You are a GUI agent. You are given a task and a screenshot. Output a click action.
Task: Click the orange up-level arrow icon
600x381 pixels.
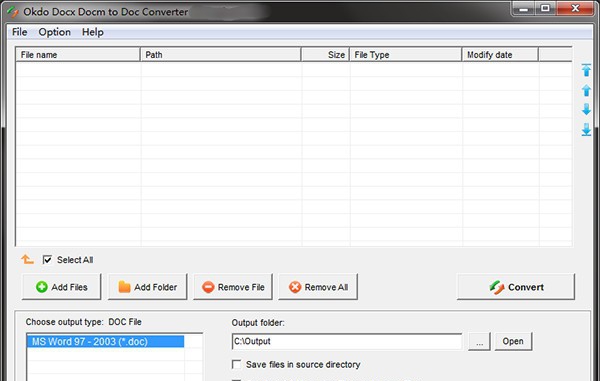[x=27, y=259]
